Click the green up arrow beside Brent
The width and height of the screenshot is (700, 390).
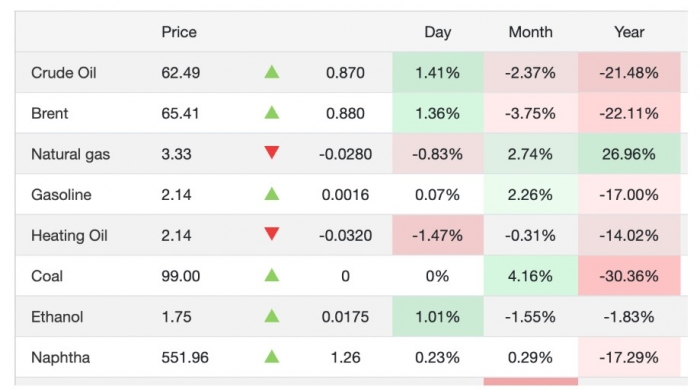(x=271, y=113)
